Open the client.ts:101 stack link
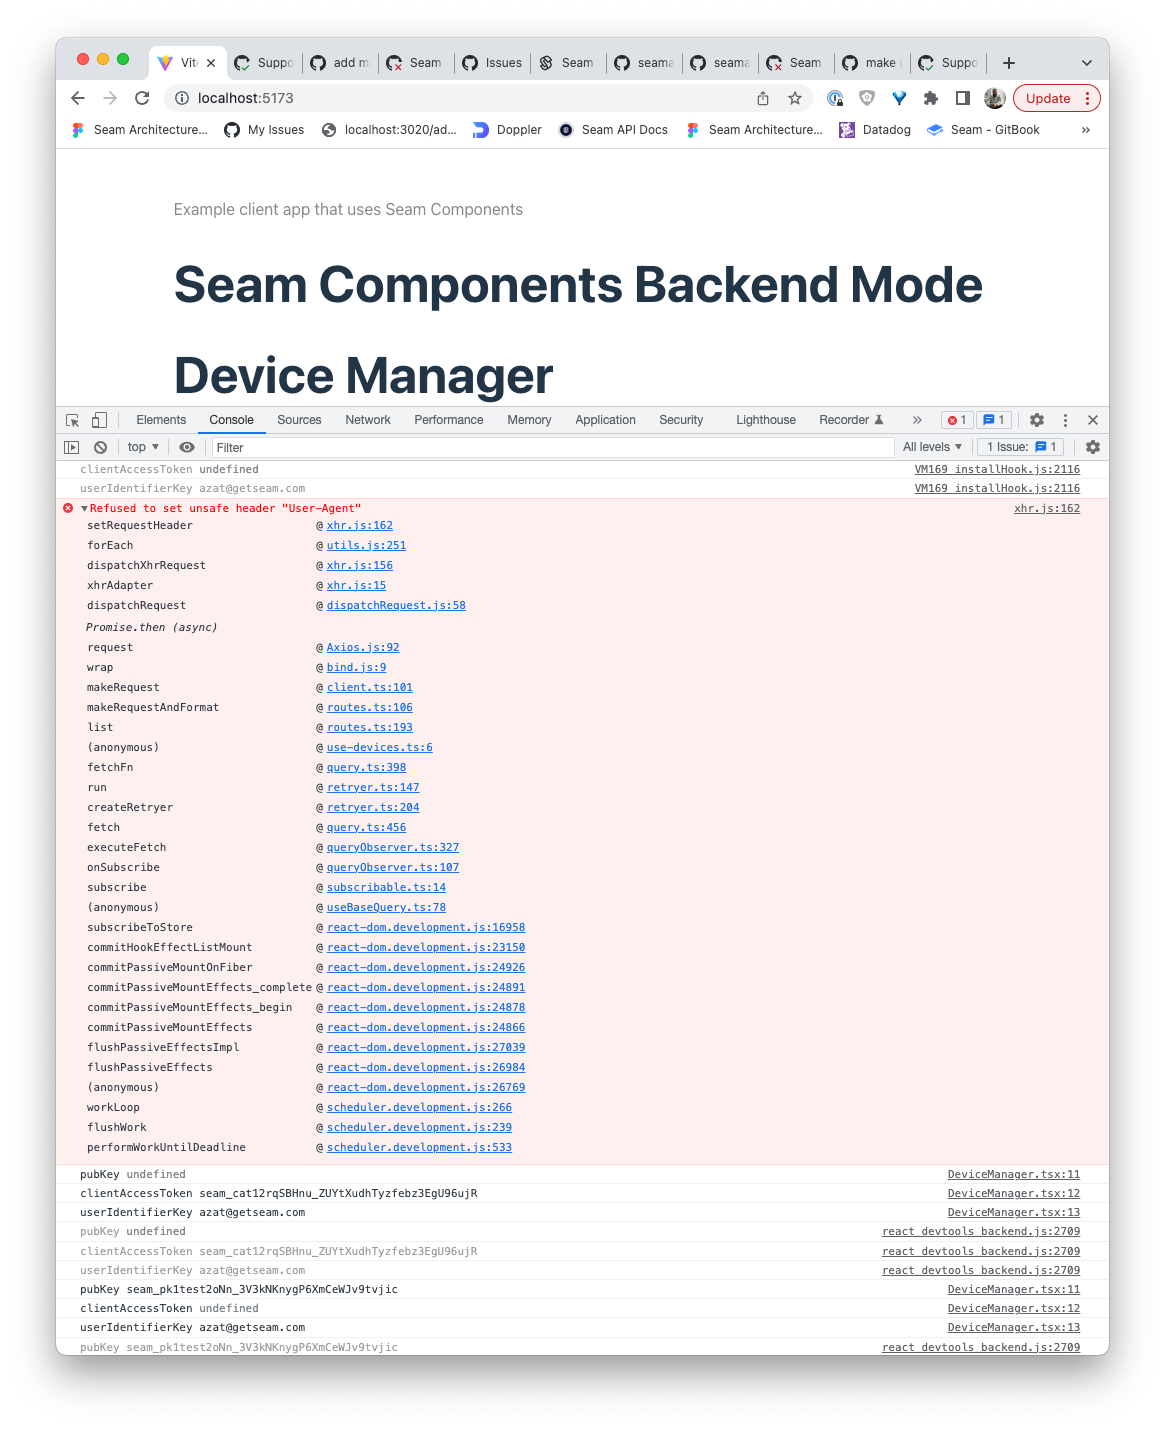The height and width of the screenshot is (1429, 1165). click(x=370, y=688)
